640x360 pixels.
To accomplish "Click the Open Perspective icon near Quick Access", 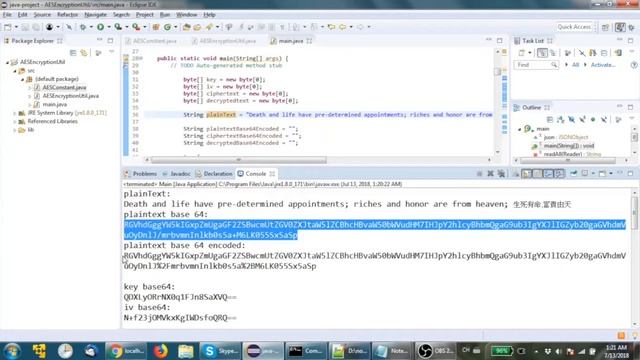I will pos(605,27).
